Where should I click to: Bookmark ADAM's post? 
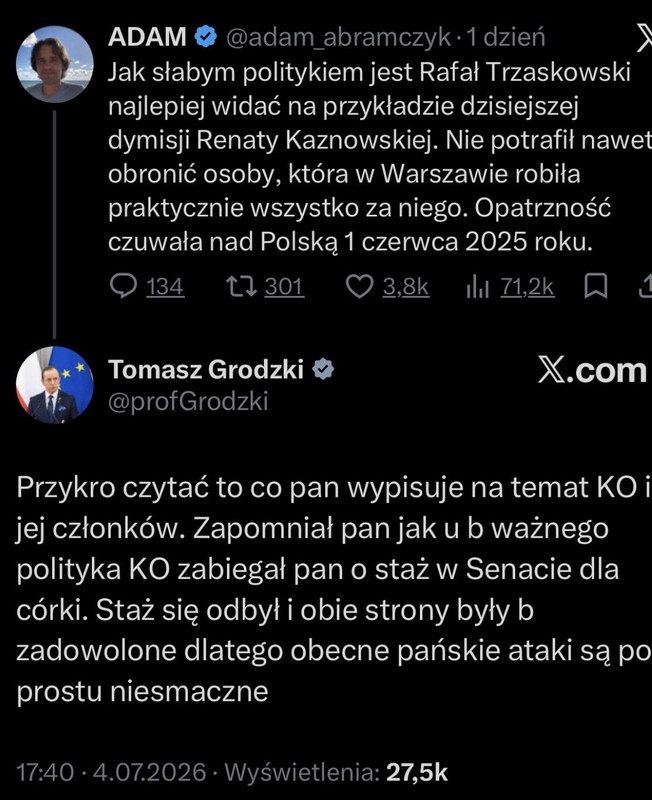coord(595,286)
